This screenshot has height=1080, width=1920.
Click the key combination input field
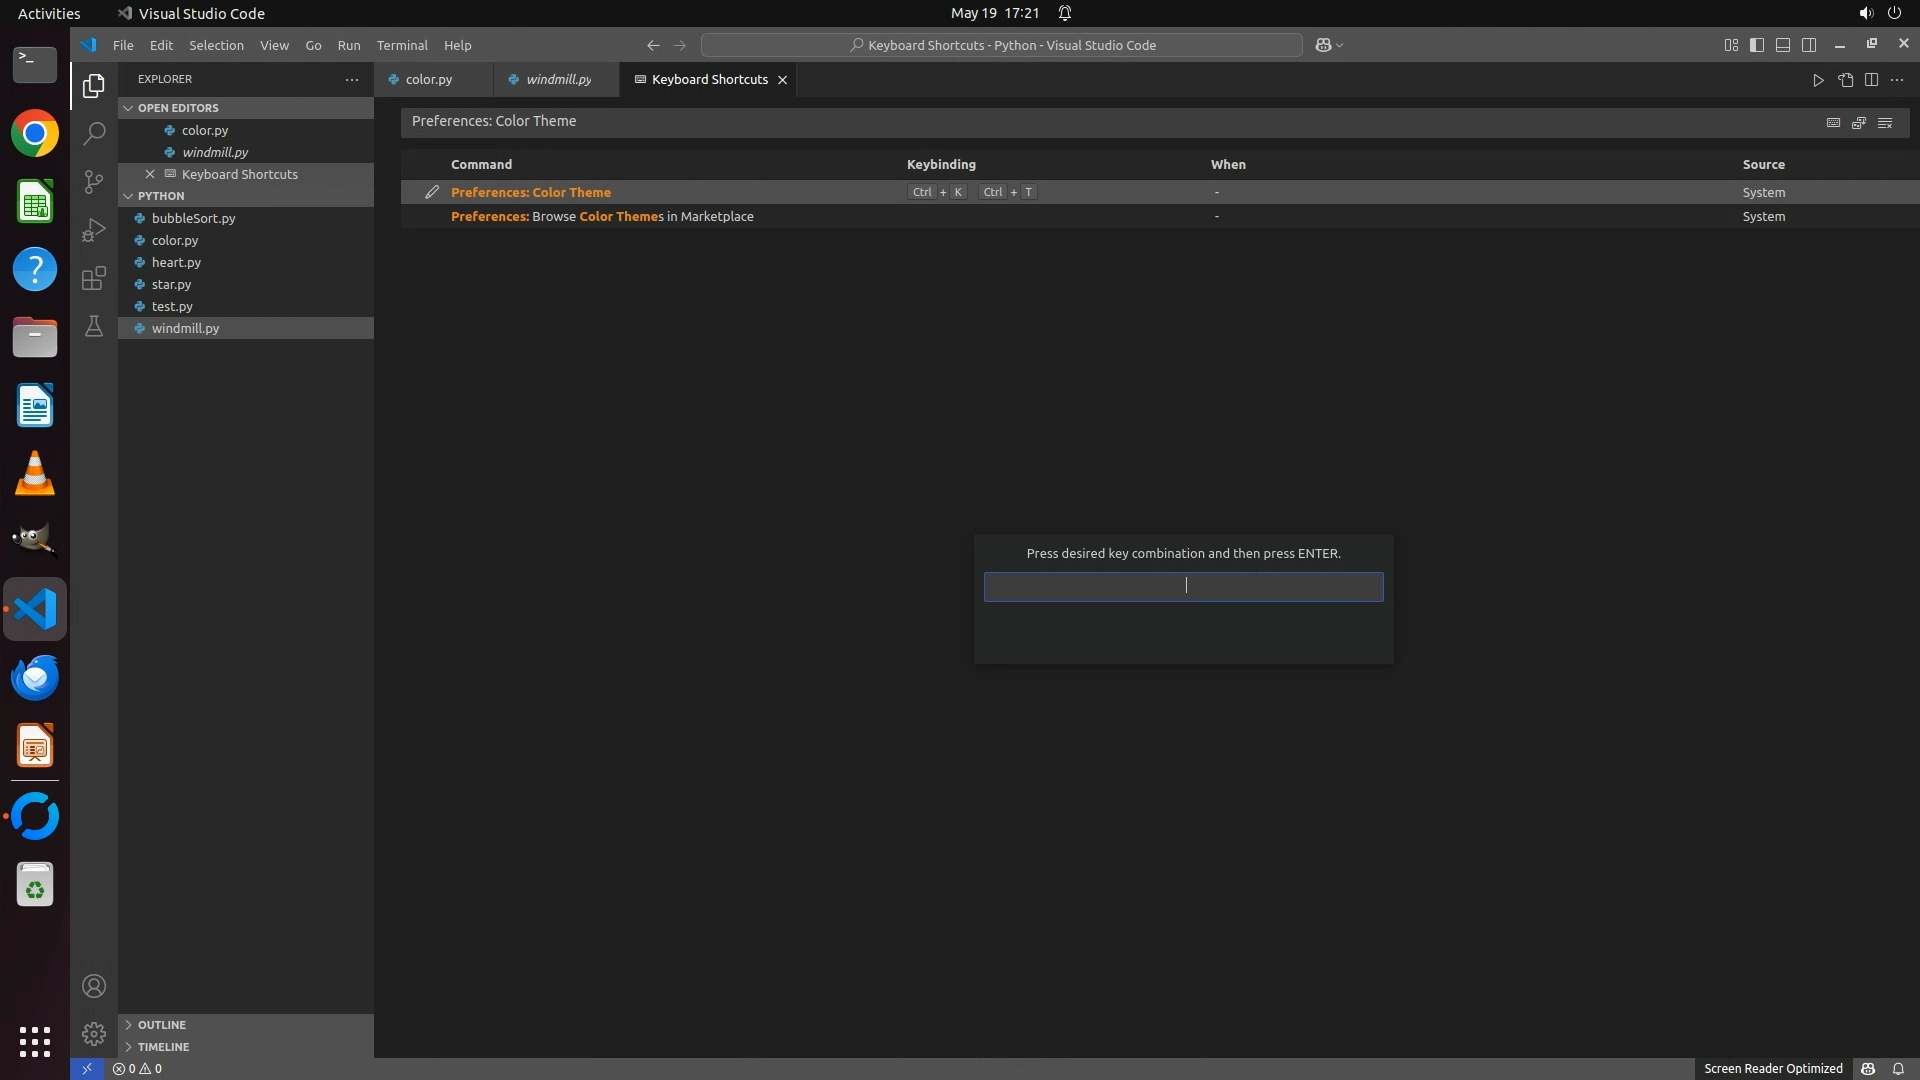tap(1183, 587)
